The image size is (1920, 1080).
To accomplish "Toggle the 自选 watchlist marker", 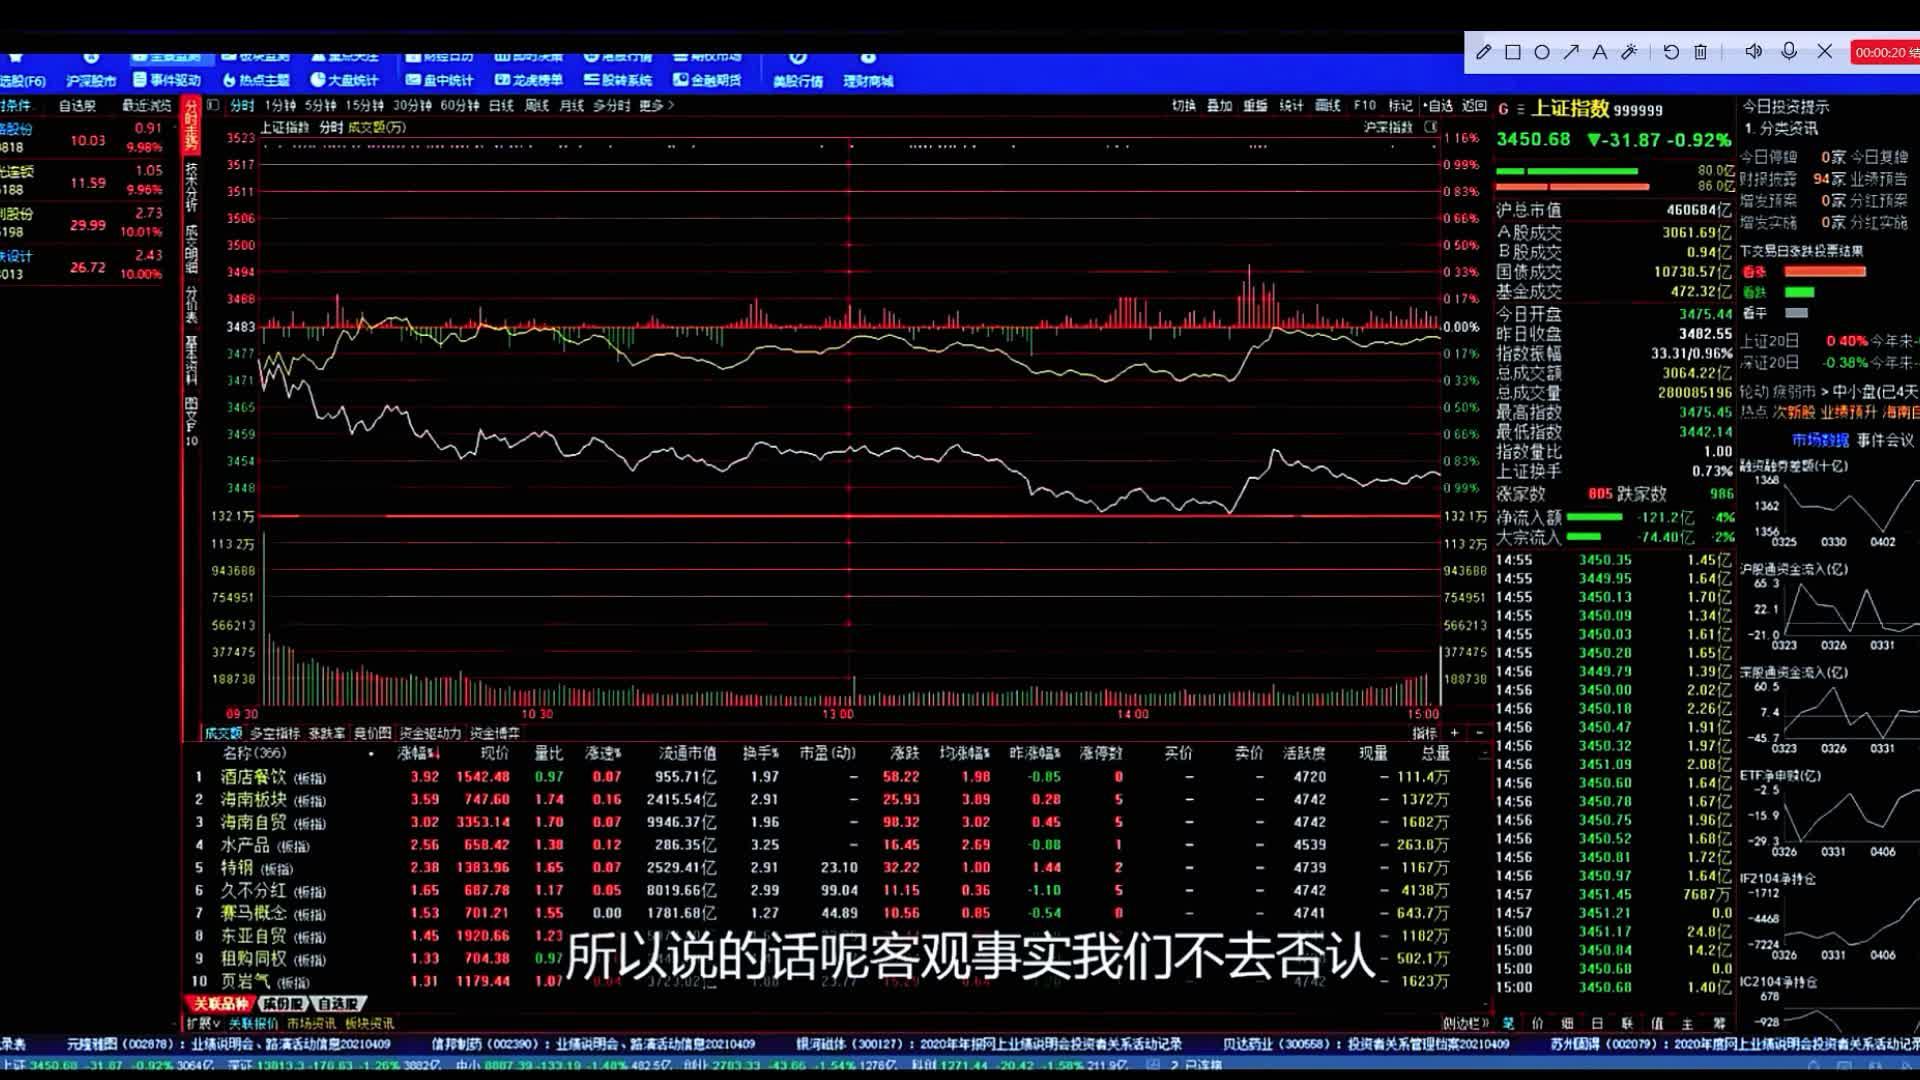I will pyautogui.click(x=1437, y=105).
